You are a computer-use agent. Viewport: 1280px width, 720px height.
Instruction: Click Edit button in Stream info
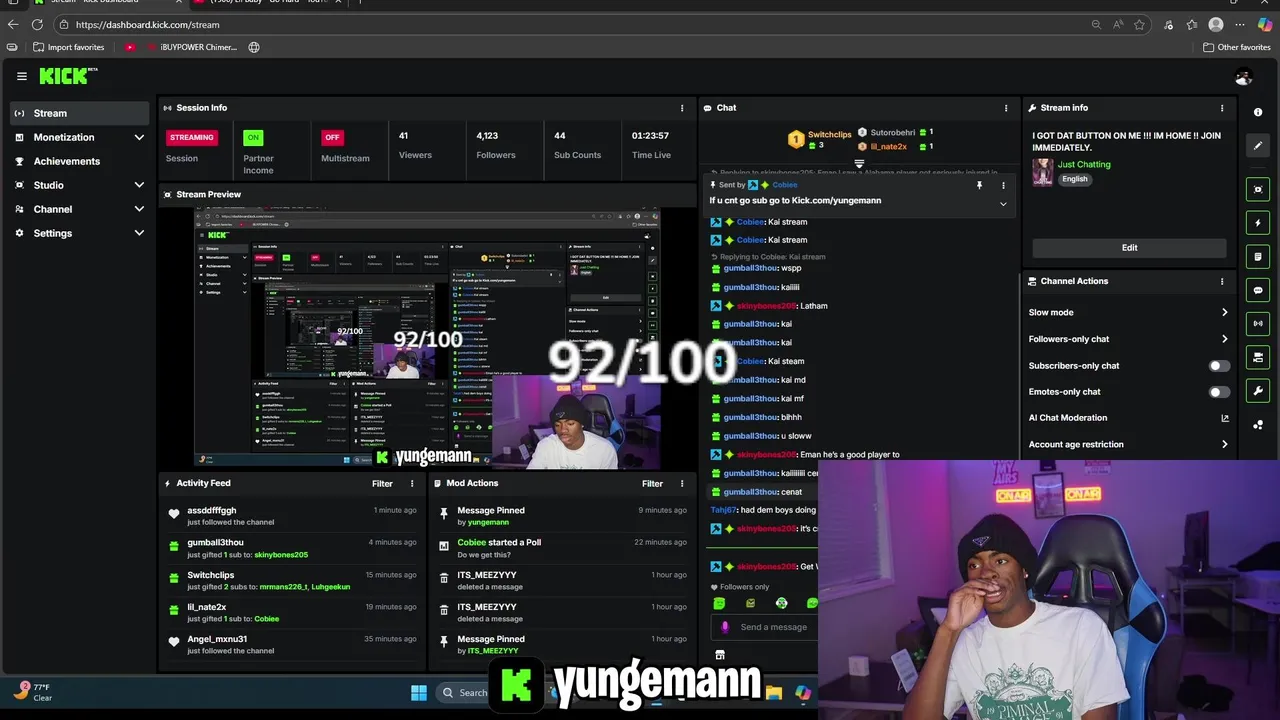(x=1129, y=247)
